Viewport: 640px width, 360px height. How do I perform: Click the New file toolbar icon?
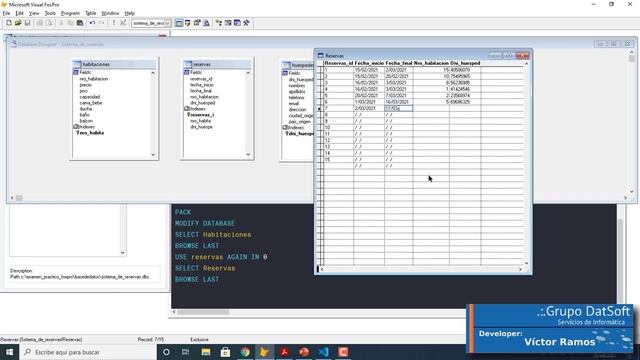[9, 23]
